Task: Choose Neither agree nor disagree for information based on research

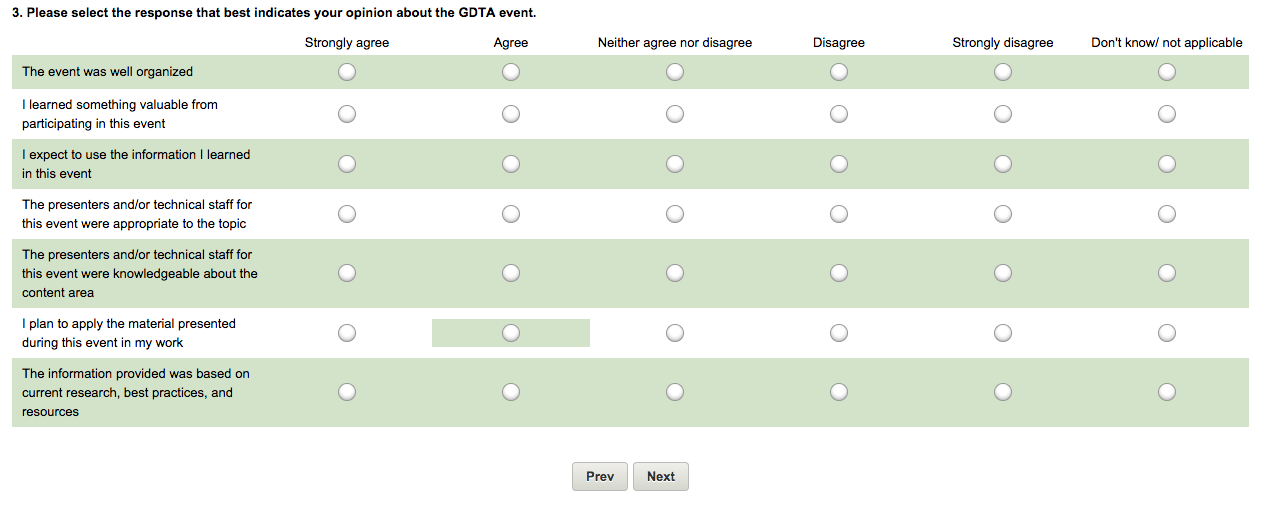Action: pyautogui.click(x=675, y=392)
